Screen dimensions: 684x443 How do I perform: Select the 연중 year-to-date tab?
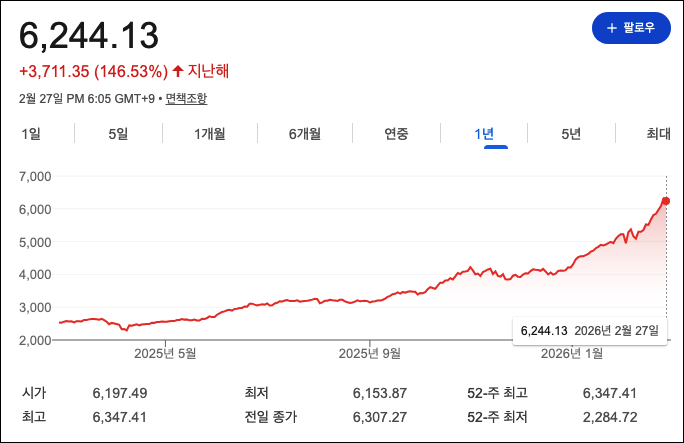(x=396, y=134)
